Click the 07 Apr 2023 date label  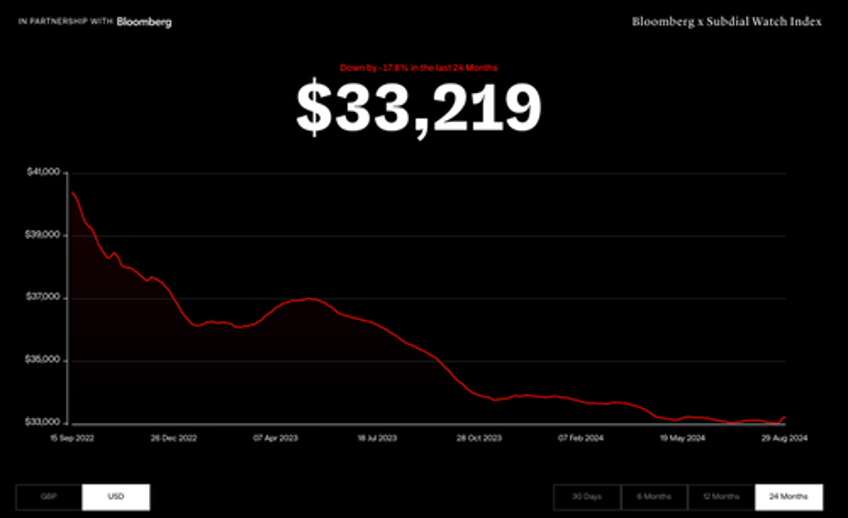(x=275, y=438)
